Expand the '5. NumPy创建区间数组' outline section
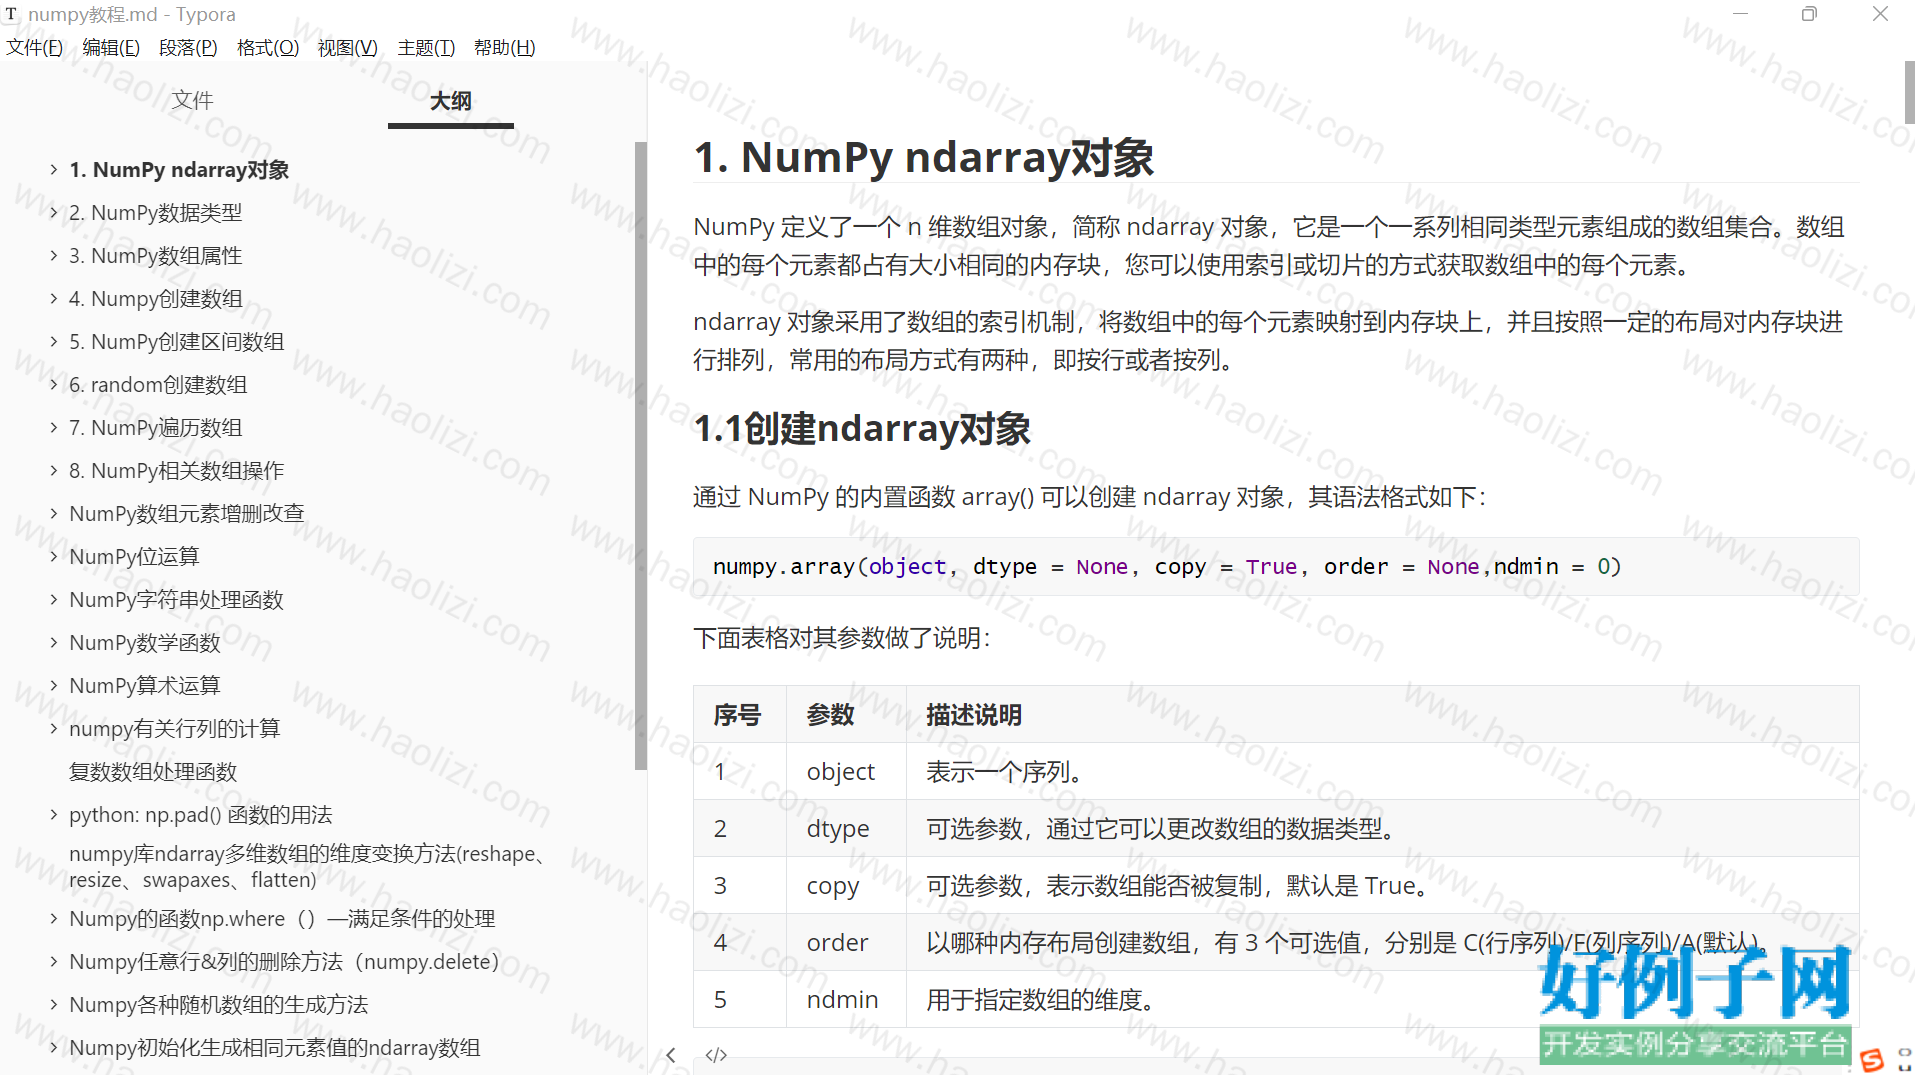 (x=54, y=342)
